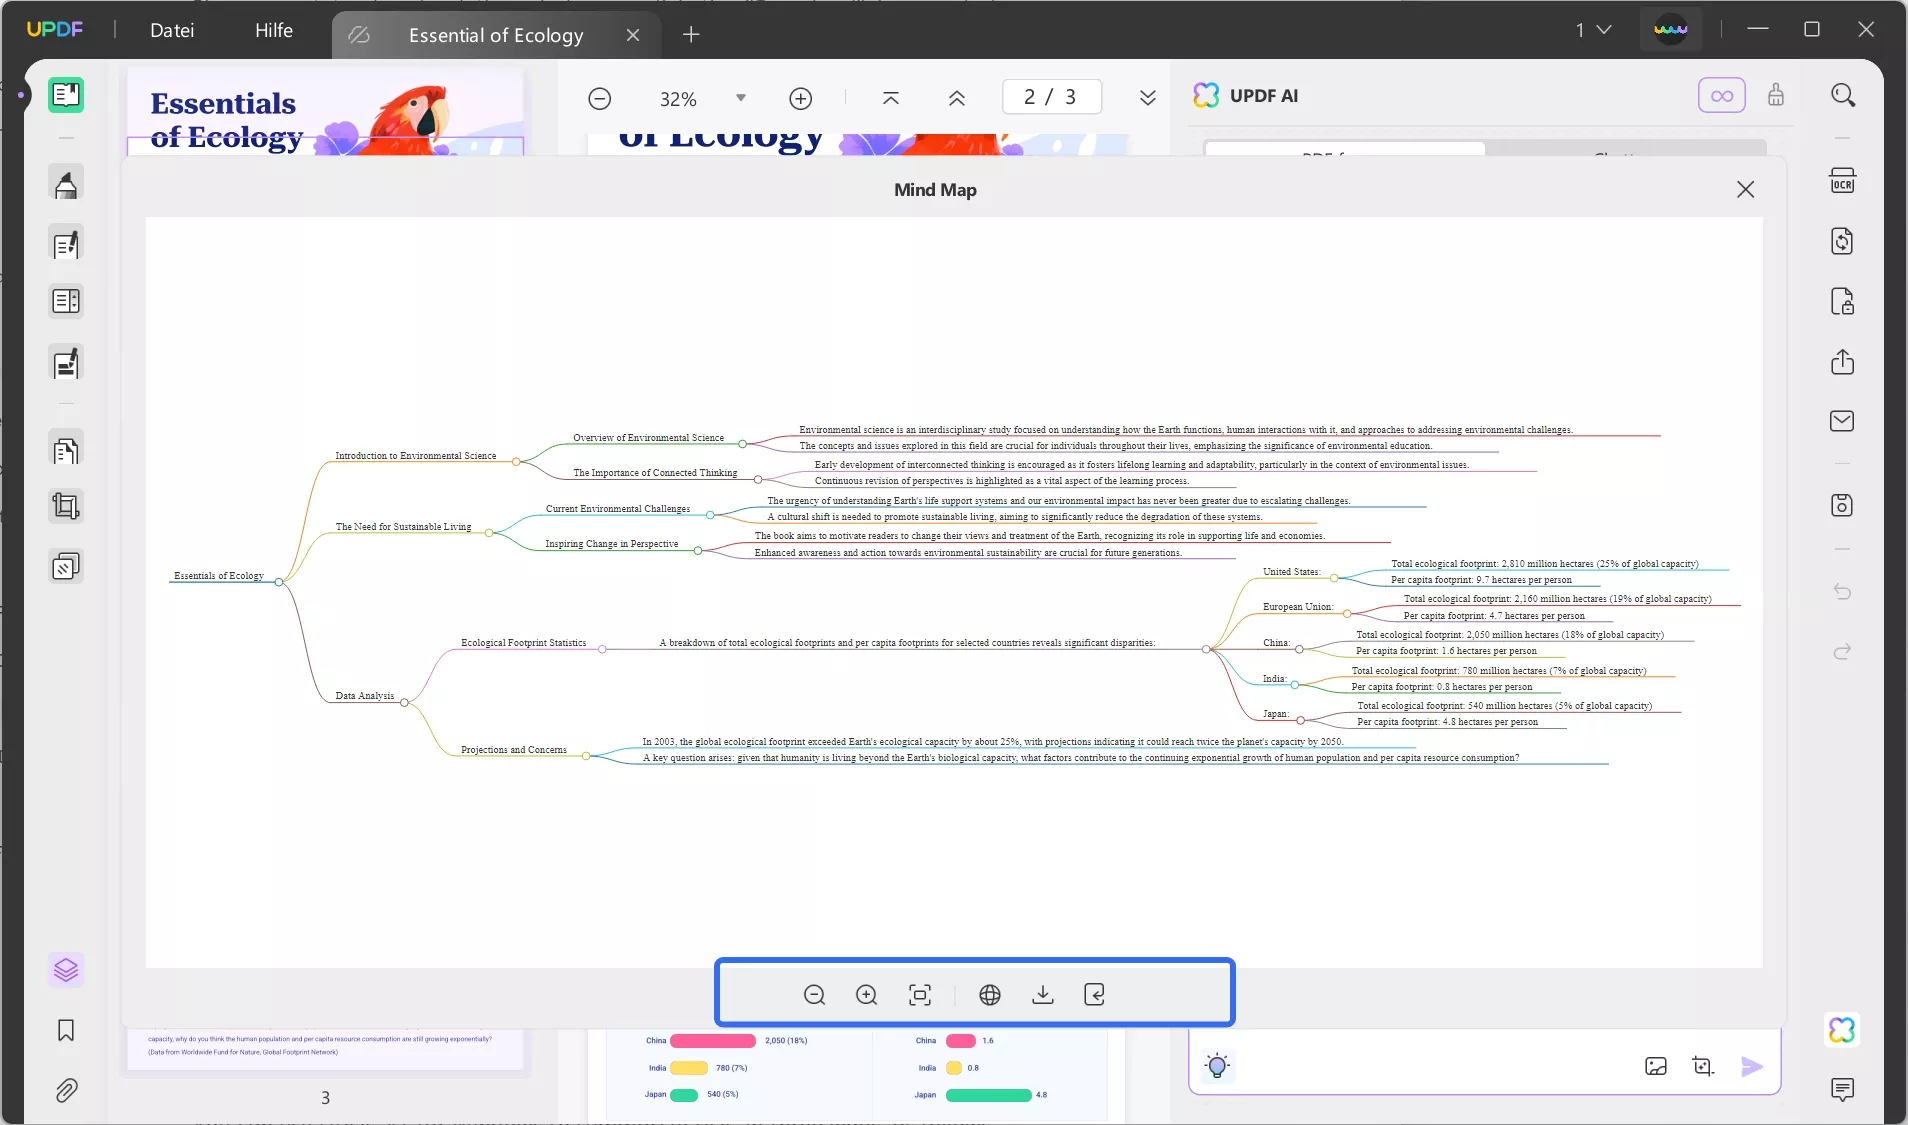1908x1125 pixels.
Task: Go to the previous page
Action: click(957, 98)
